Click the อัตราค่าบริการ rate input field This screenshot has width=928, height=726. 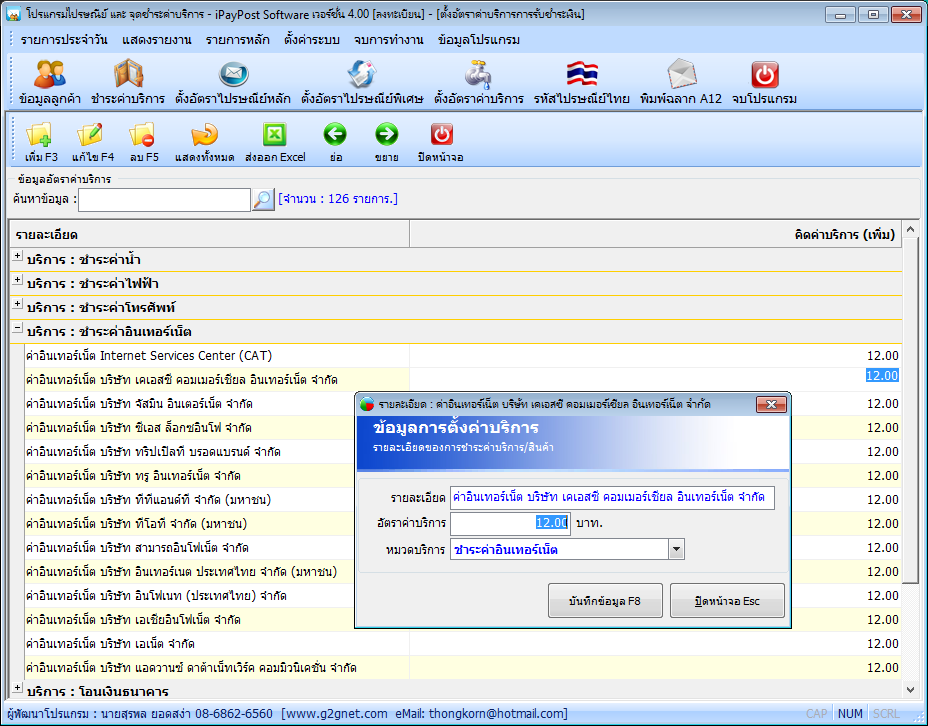click(x=510, y=523)
